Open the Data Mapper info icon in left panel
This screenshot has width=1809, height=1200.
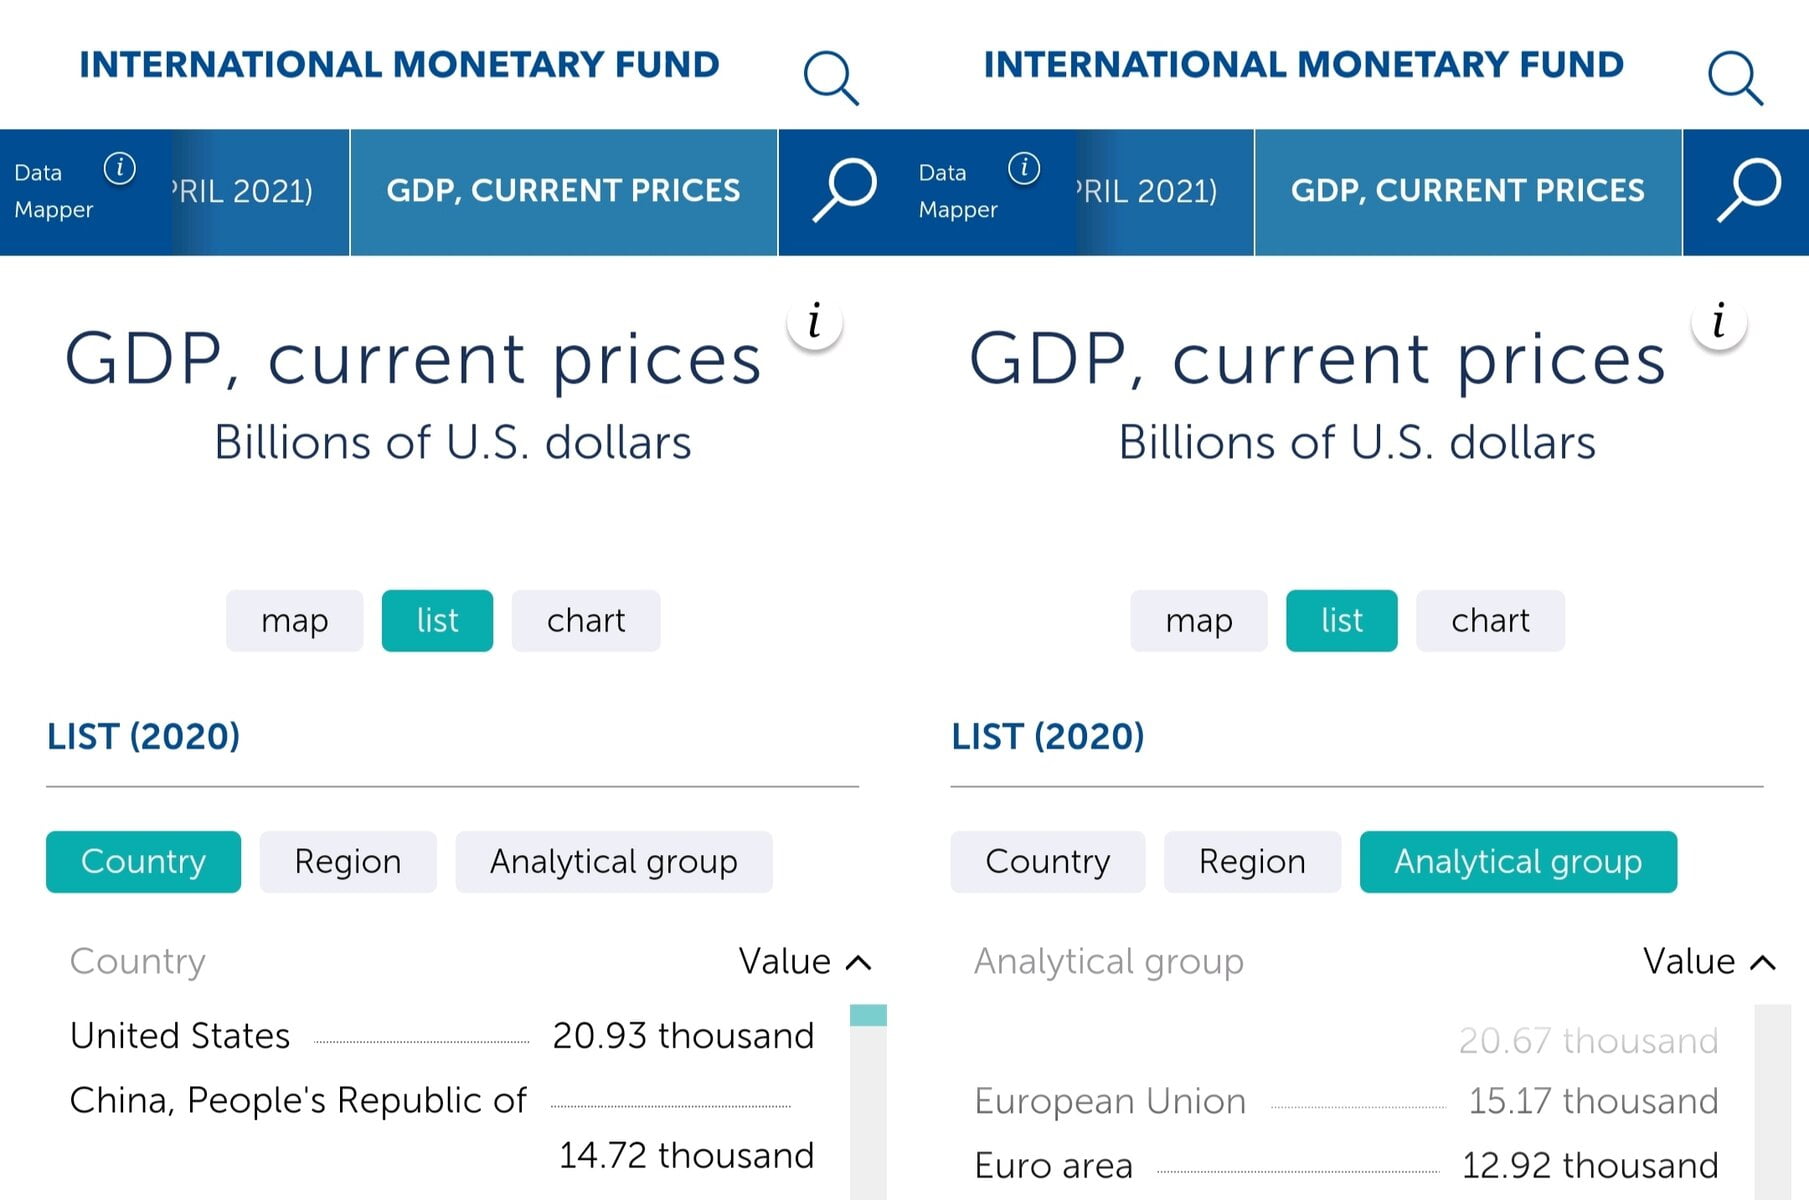[120, 168]
